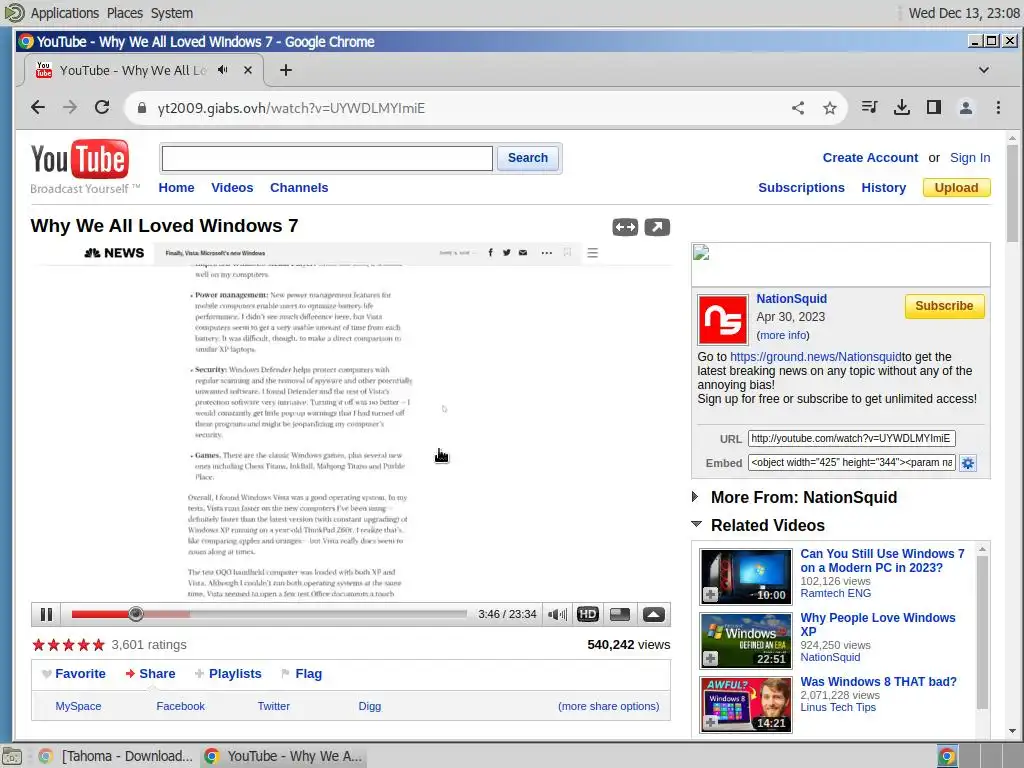Open History page
The width and height of the screenshot is (1024, 768).
(x=884, y=187)
